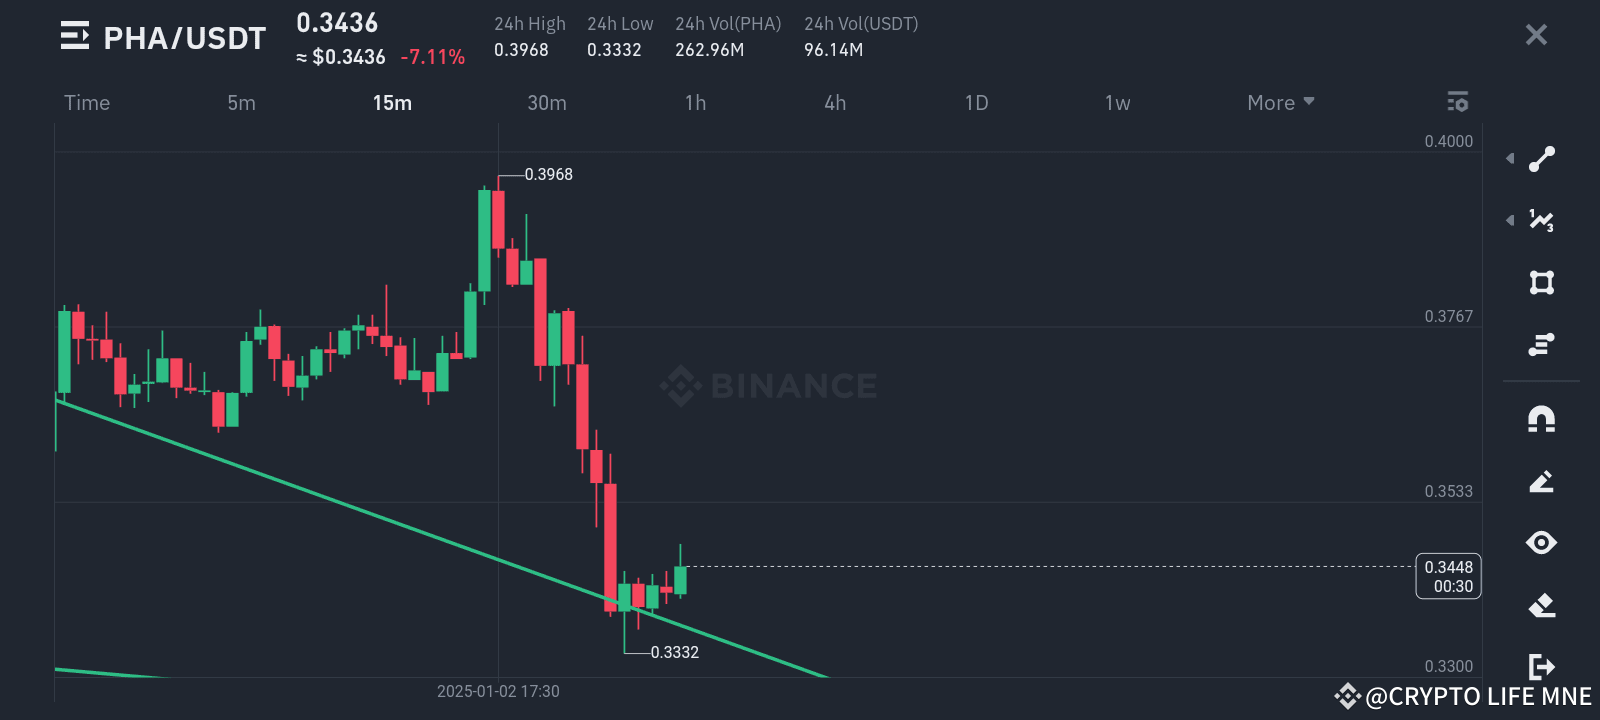The width and height of the screenshot is (1600, 720).
Task: Open the More timeframes dropdown
Action: 1280,102
